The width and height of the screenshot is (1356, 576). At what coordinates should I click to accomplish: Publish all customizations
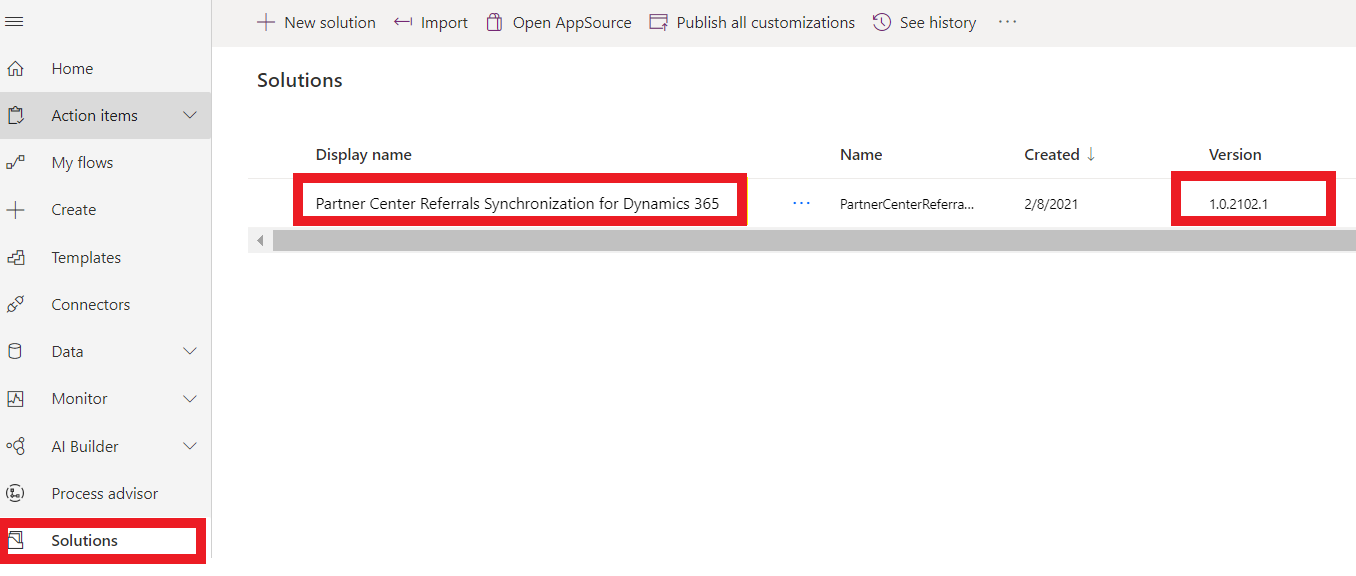(752, 23)
